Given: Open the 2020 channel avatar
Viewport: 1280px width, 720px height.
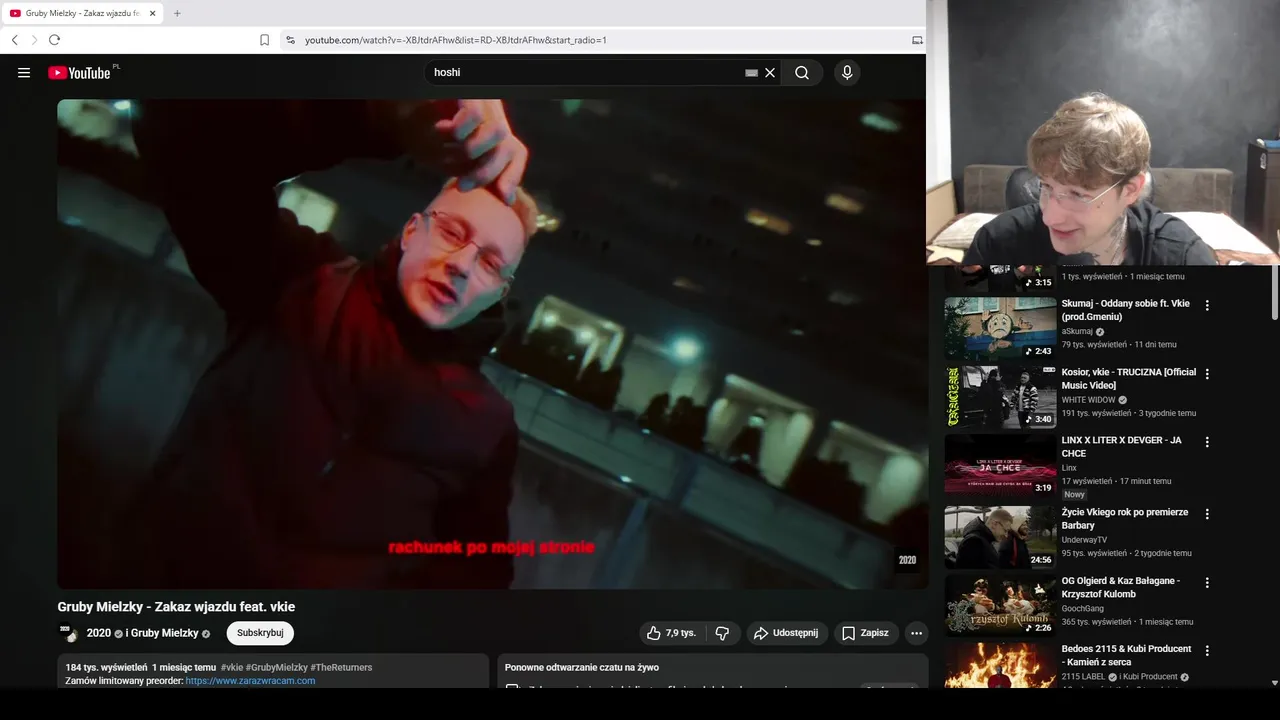Looking at the screenshot, I should [x=68, y=633].
